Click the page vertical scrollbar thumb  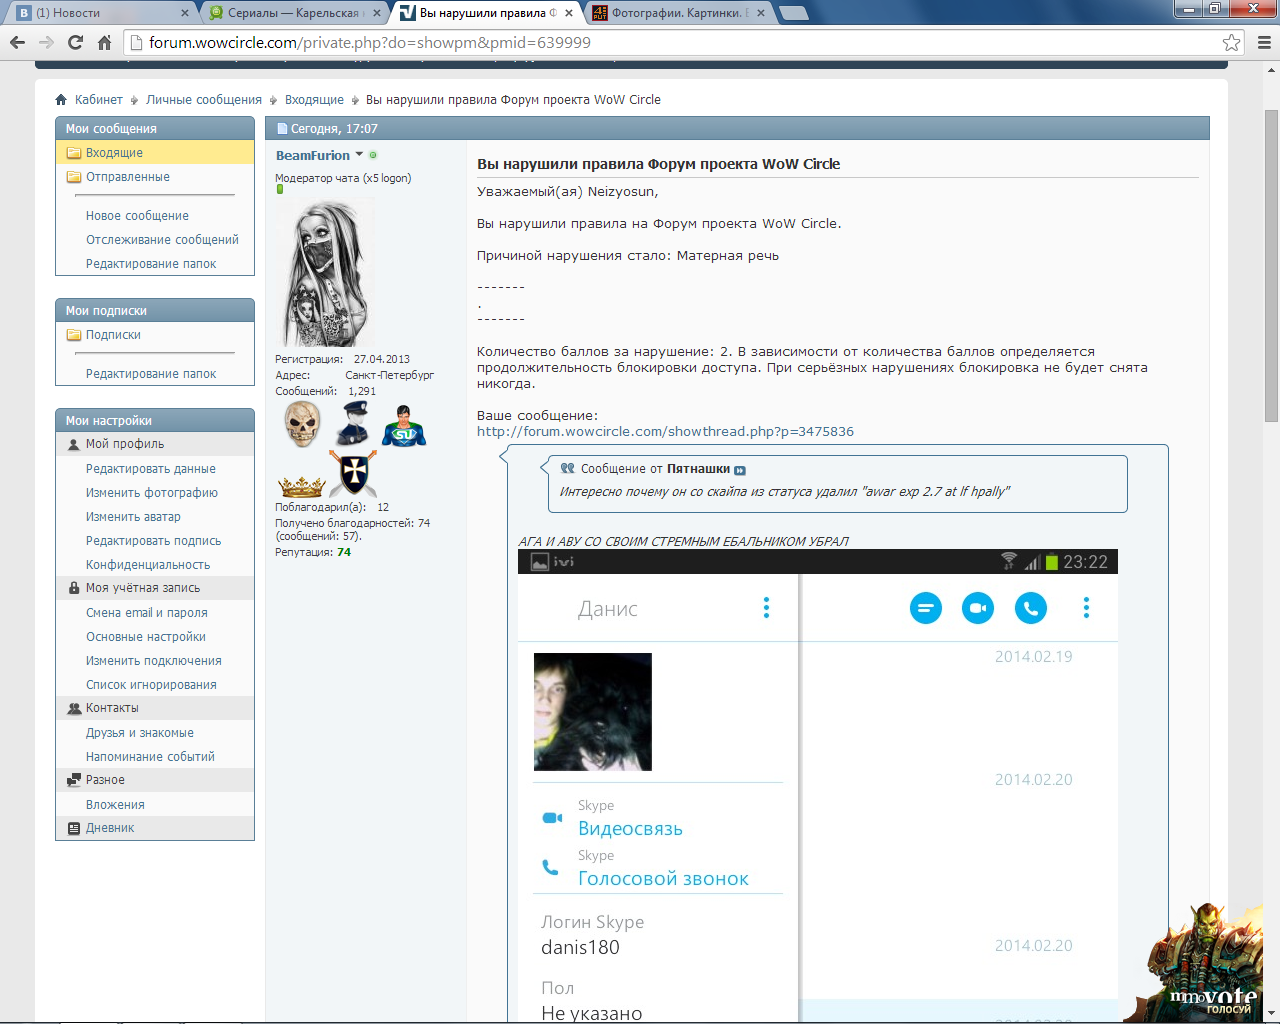[x=1271, y=265]
